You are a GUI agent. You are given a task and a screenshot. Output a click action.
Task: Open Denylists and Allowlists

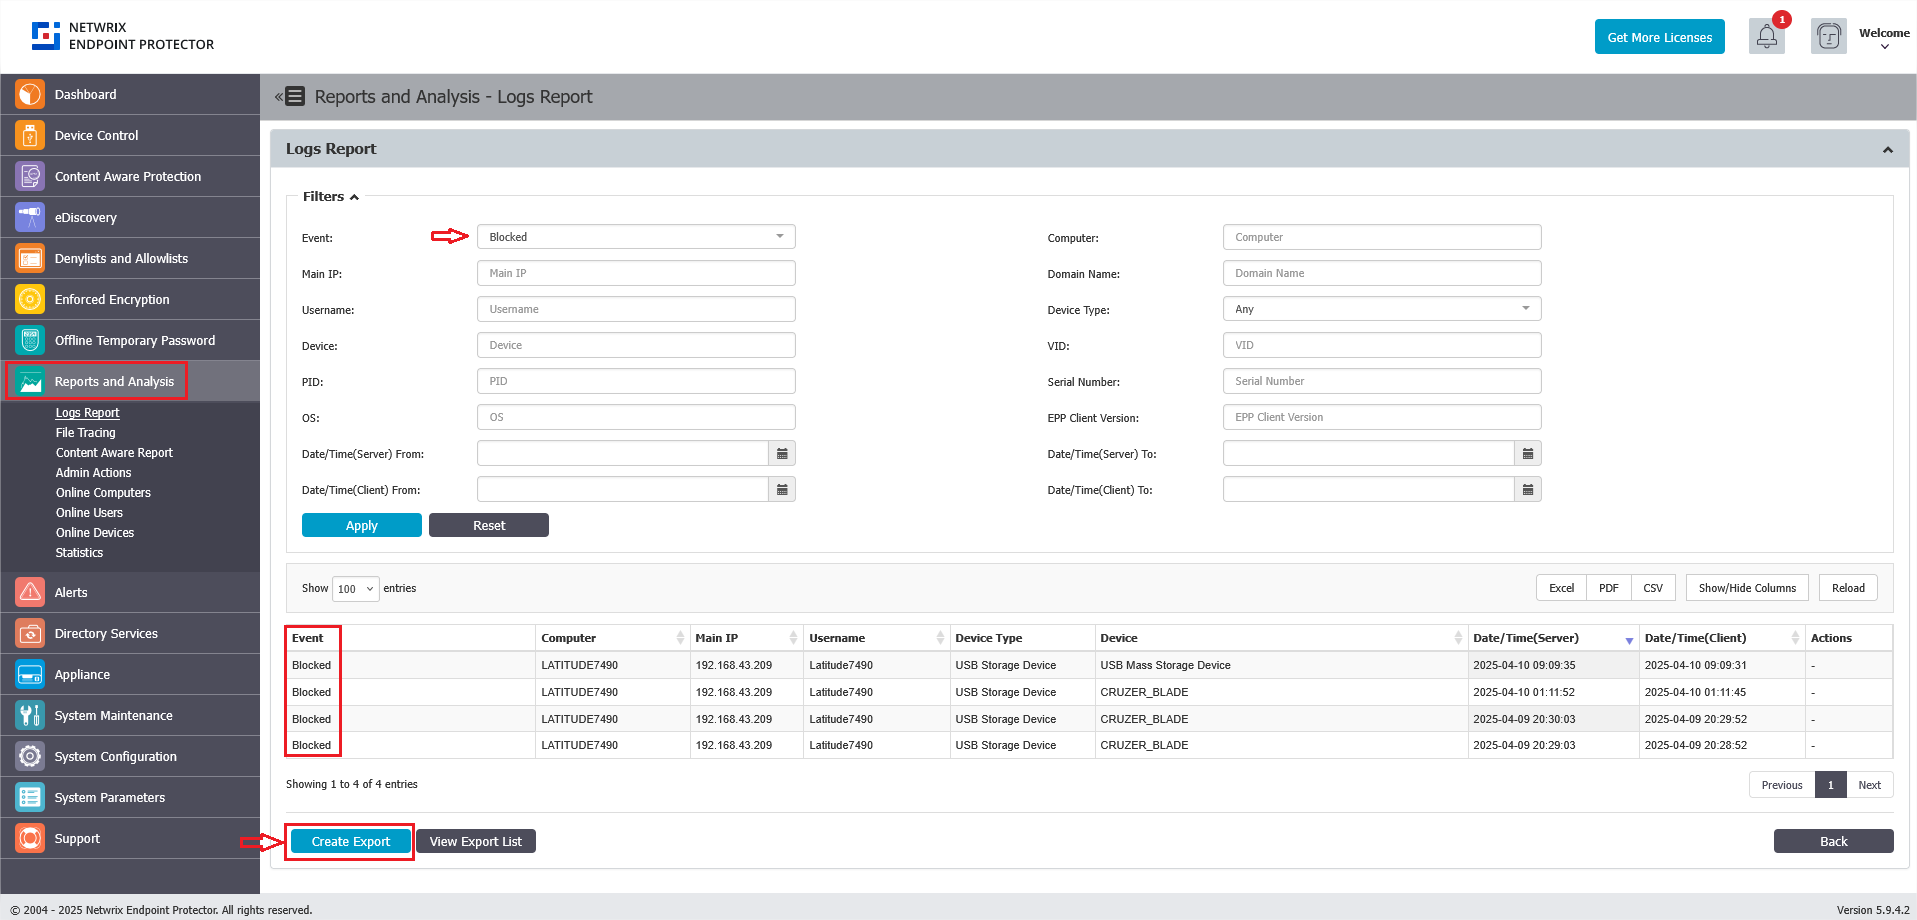pyautogui.click(x=121, y=258)
